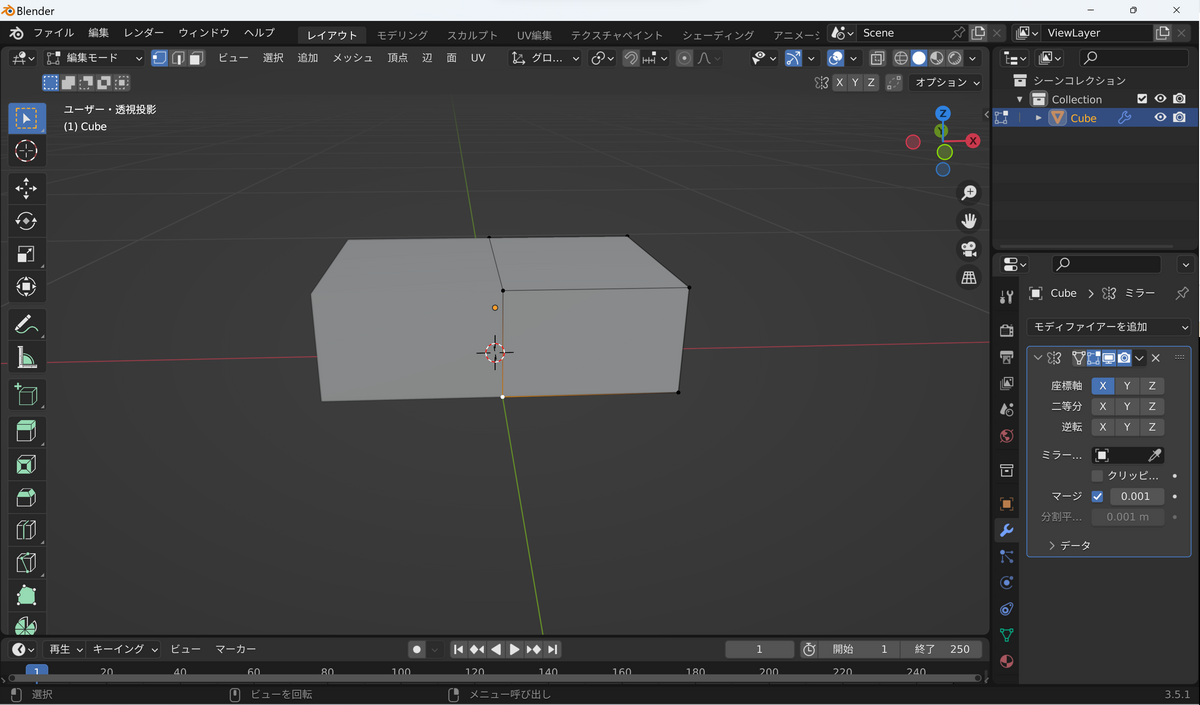Click the mirror object eyedropper

click(1154, 455)
